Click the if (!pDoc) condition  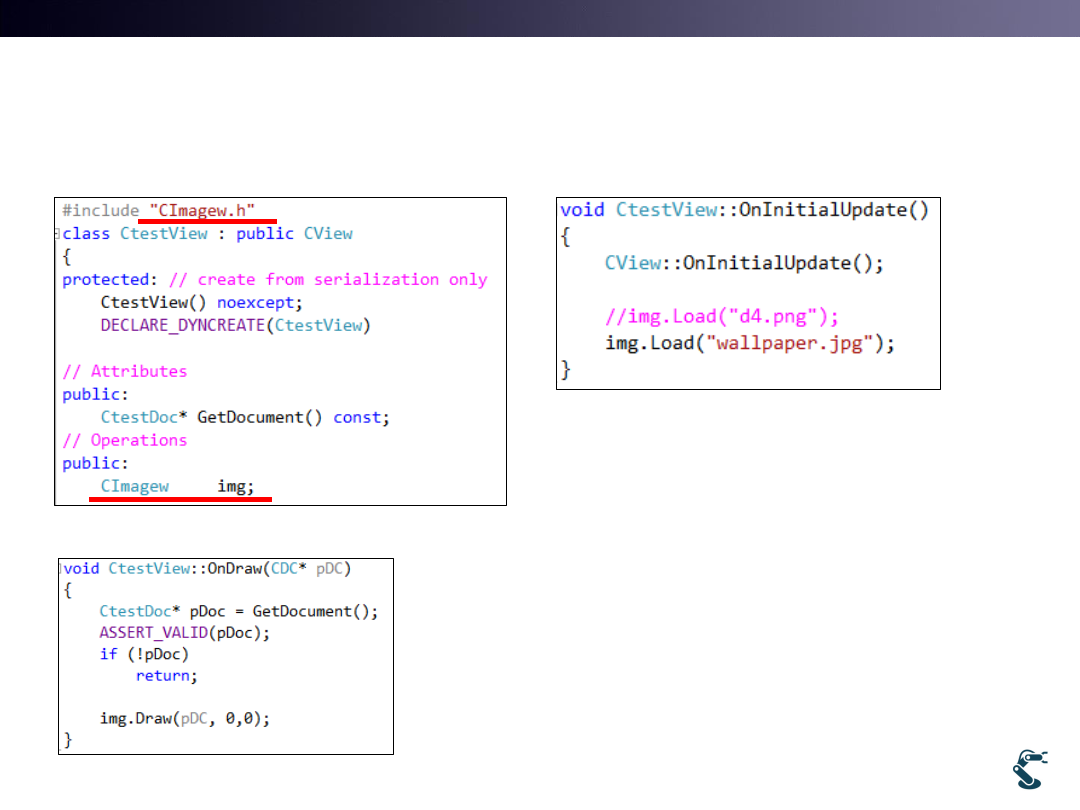tap(144, 654)
